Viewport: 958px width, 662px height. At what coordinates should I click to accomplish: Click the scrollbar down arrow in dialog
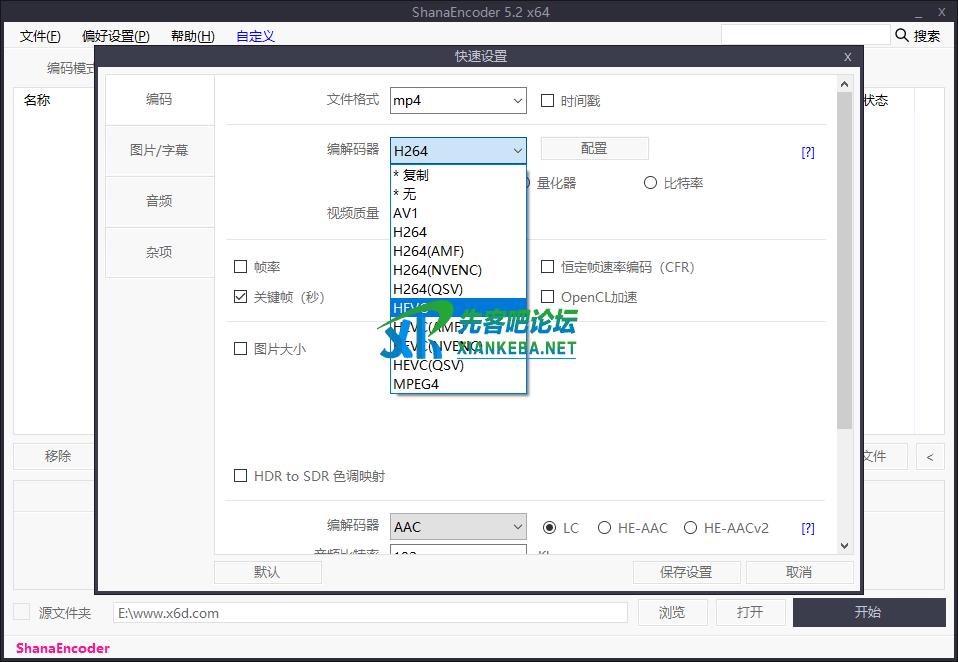(x=844, y=545)
